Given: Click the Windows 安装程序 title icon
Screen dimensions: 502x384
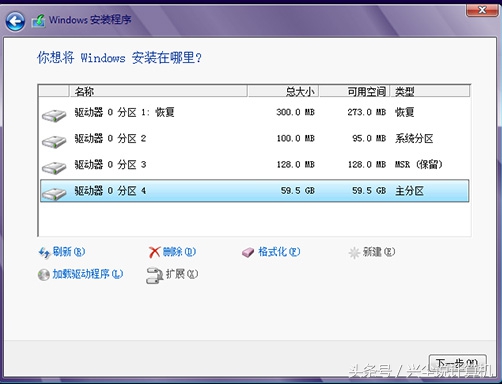Looking at the screenshot, I should pos(38,21).
